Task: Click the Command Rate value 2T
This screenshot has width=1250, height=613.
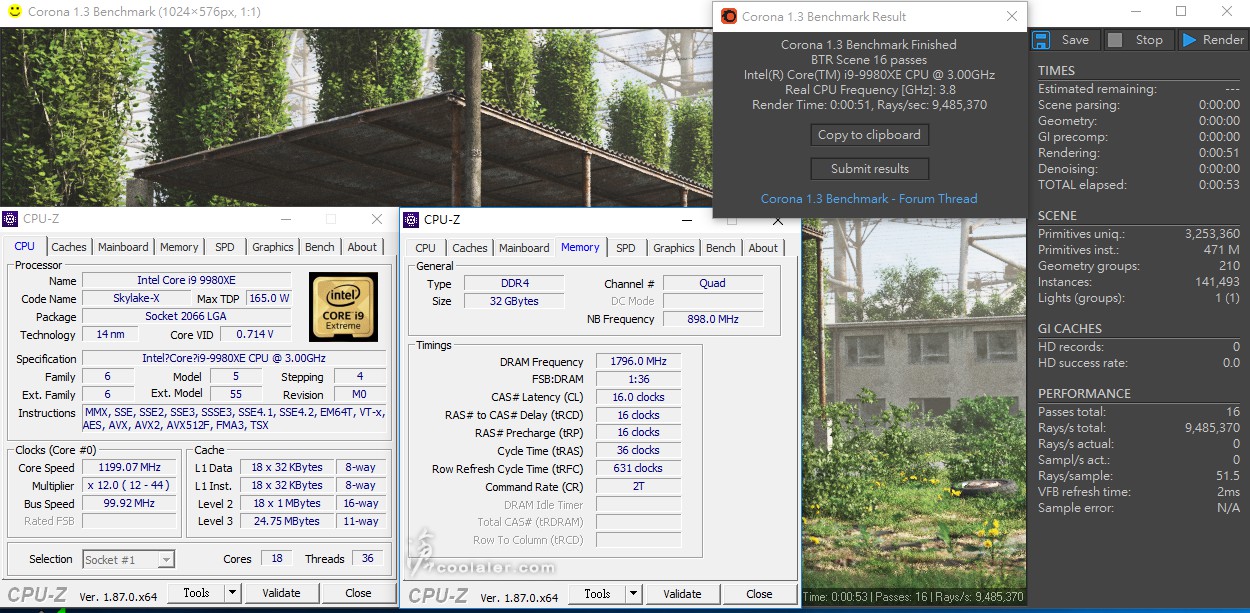Action: click(x=639, y=486)
